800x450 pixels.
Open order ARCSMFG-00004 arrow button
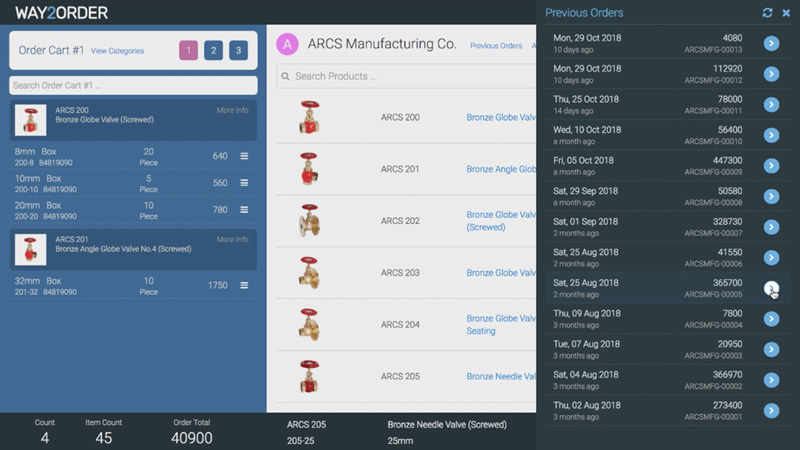click(x=771, y=319)
